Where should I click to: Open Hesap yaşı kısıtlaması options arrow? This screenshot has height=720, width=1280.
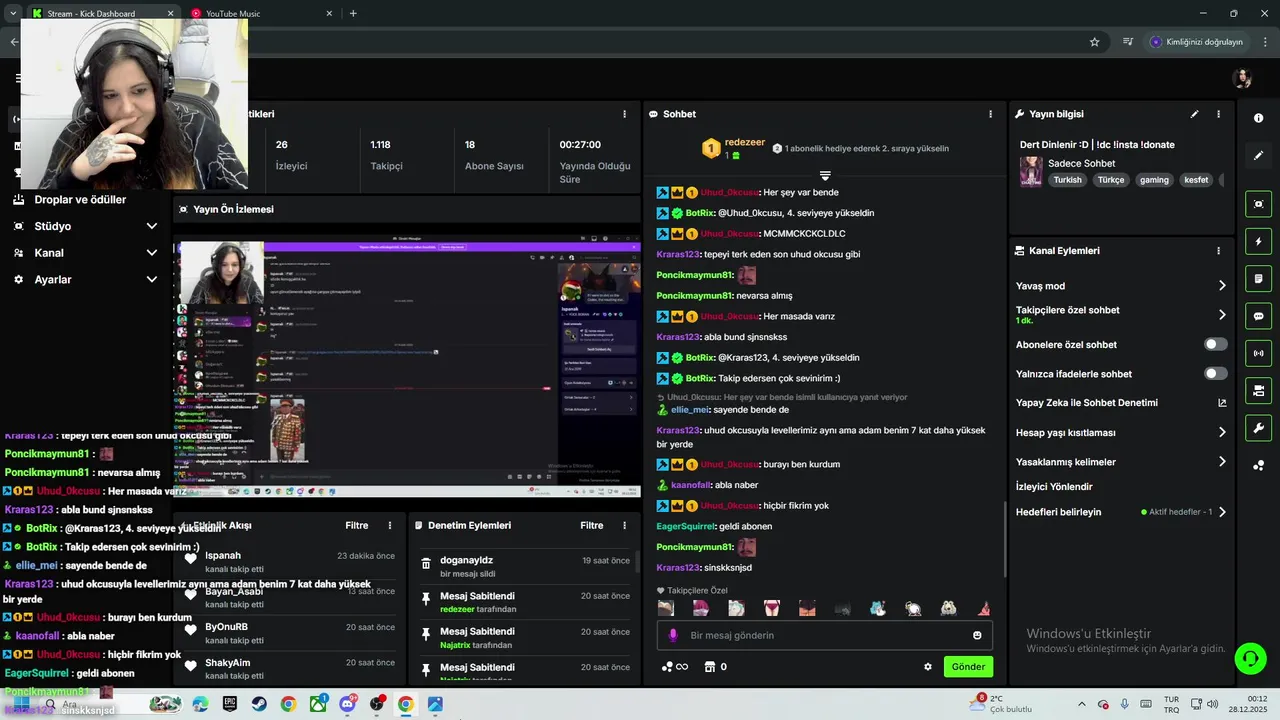click(x=1222, y=433)
